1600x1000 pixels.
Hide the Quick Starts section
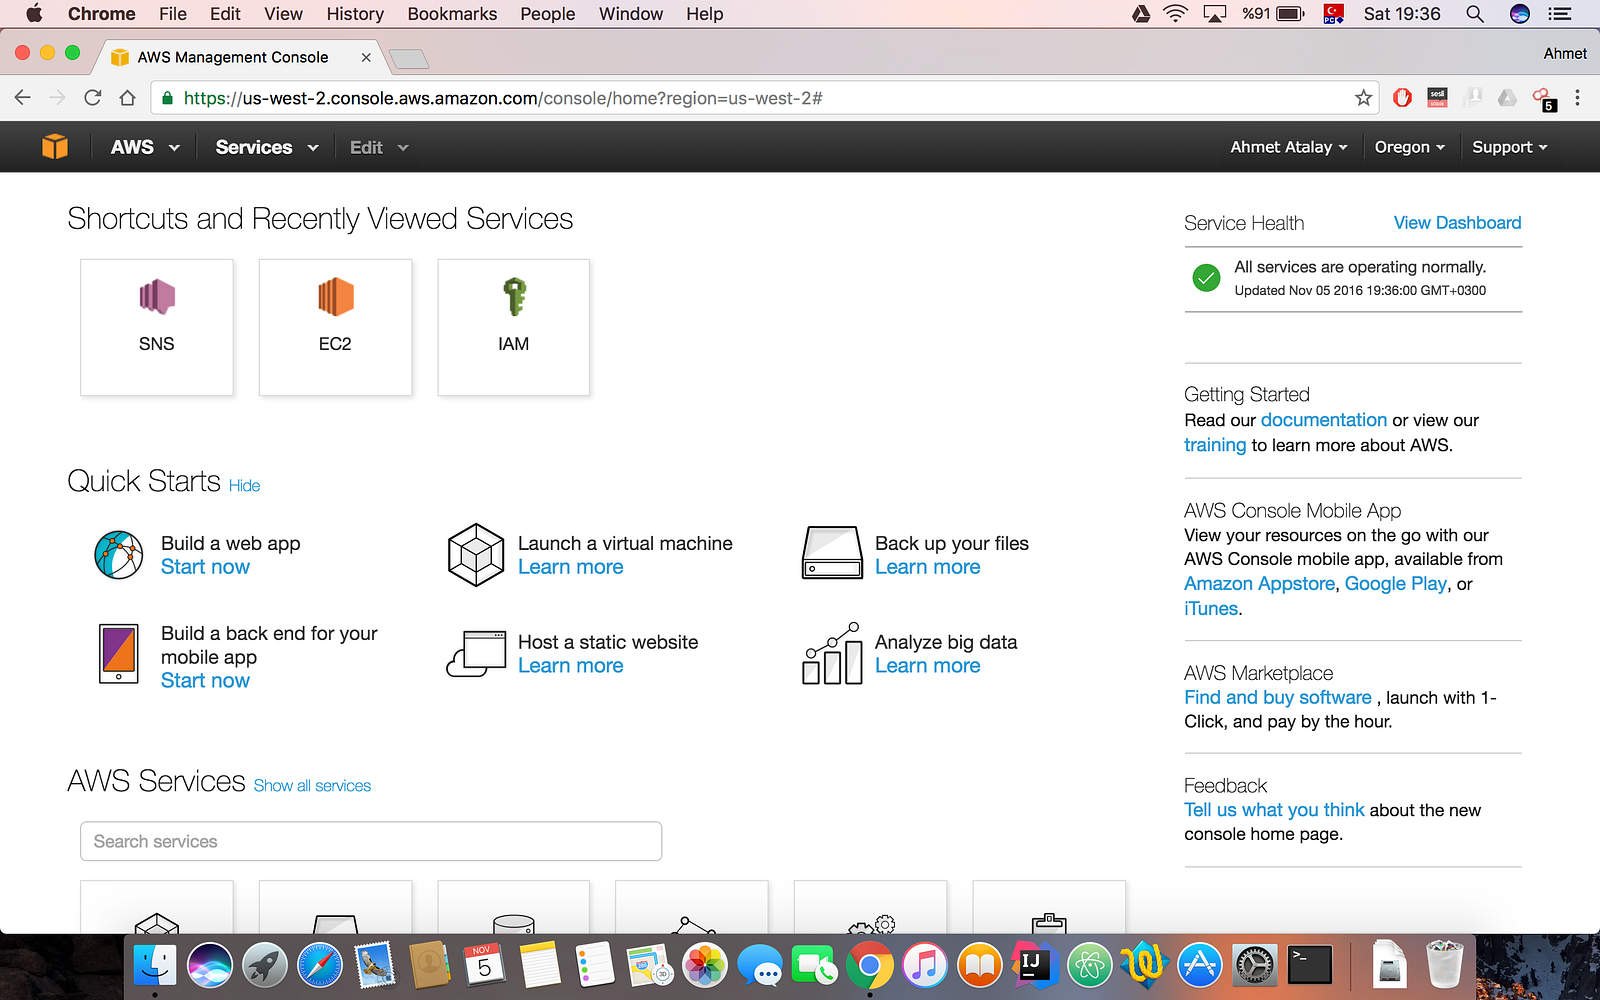click(x=244, y=485)
